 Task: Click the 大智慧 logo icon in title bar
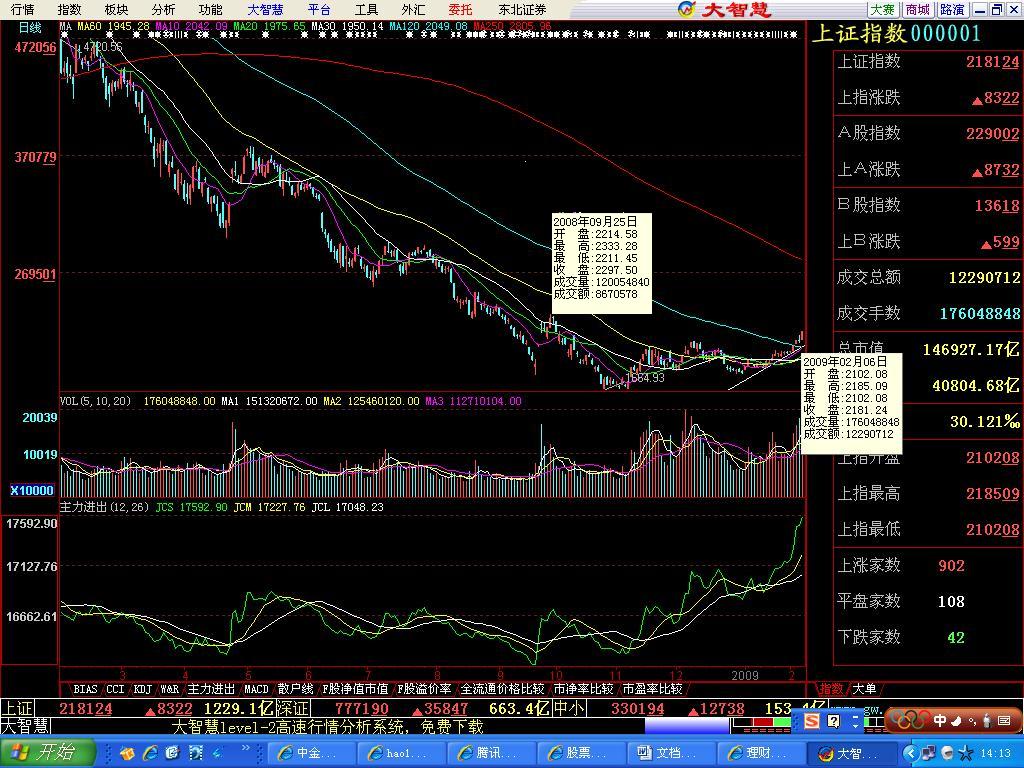pyautogui.click(x=687, y=10)
